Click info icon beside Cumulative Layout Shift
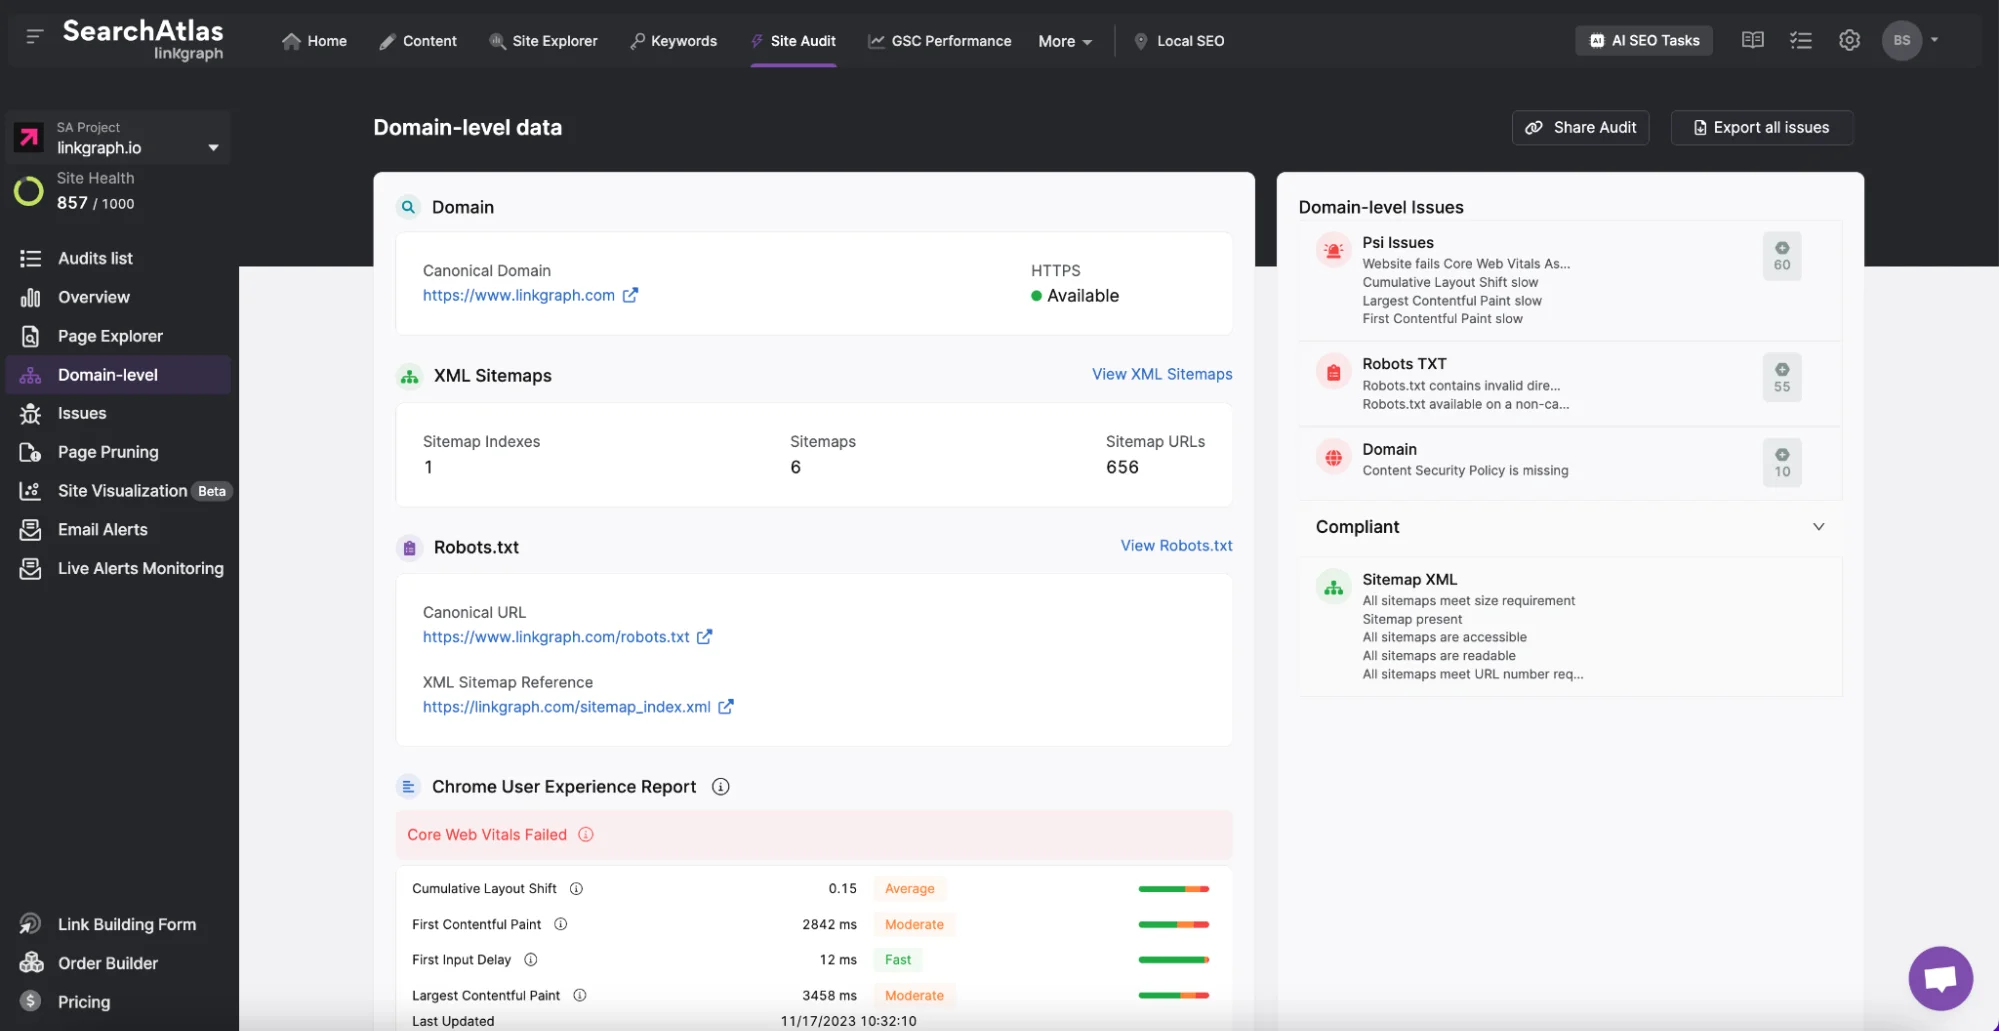 pyautogui.click(x=576, y=888)
